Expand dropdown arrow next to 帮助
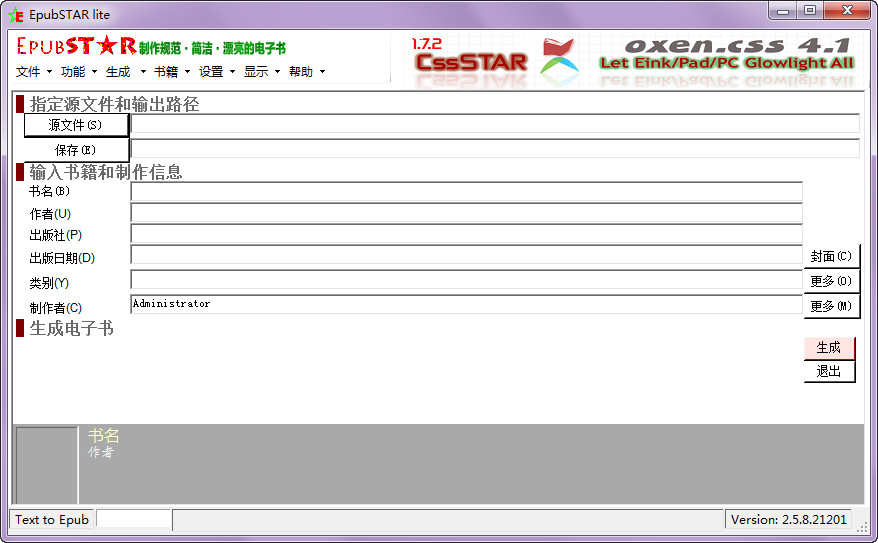 [322, 72]
